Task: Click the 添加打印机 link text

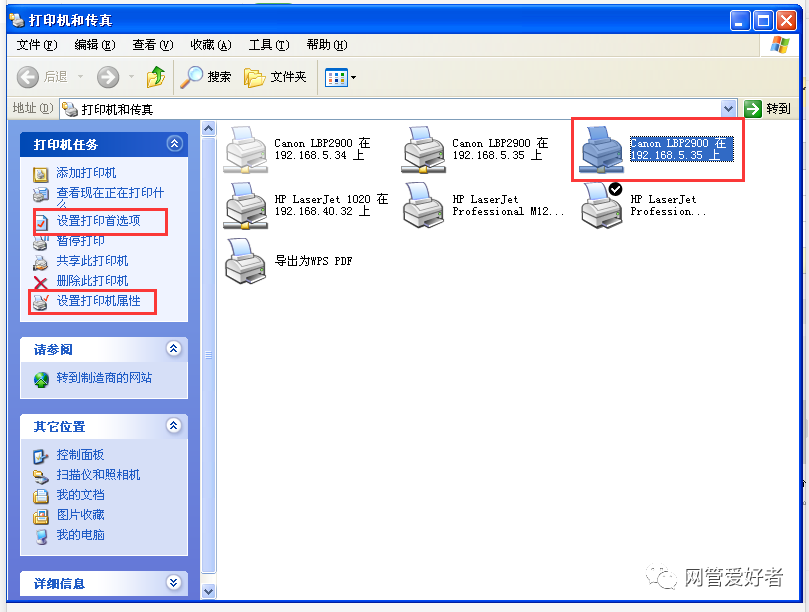Action: (86, 173)
